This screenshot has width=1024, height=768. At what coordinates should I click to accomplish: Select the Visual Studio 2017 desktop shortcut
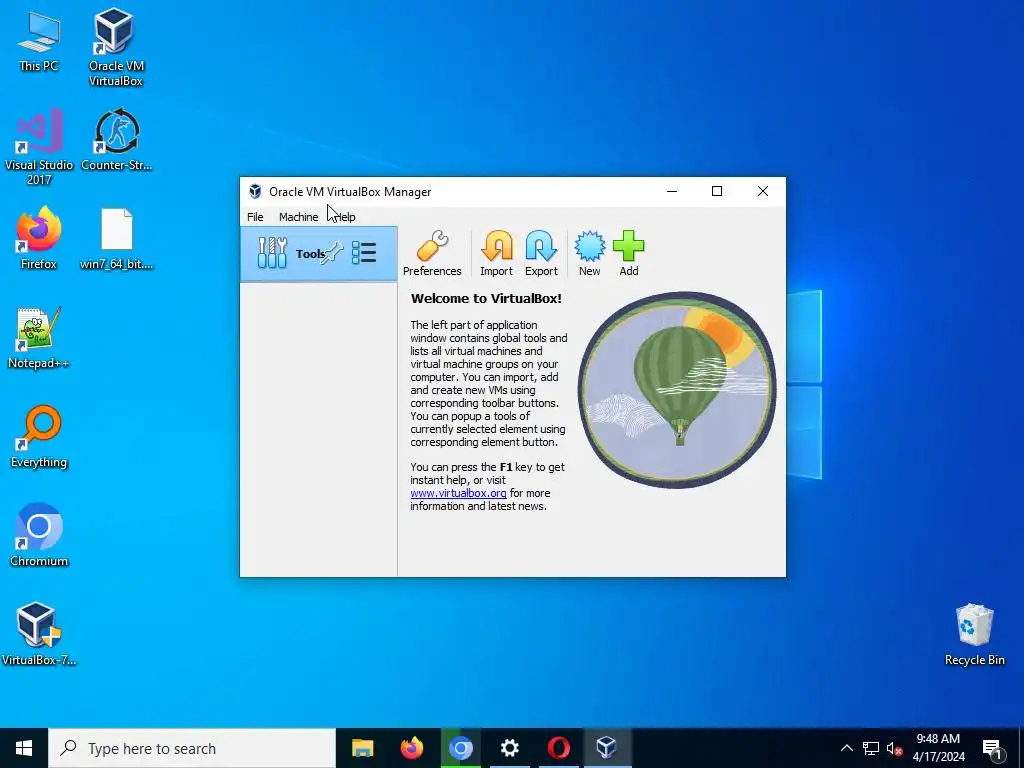point(39,147)
